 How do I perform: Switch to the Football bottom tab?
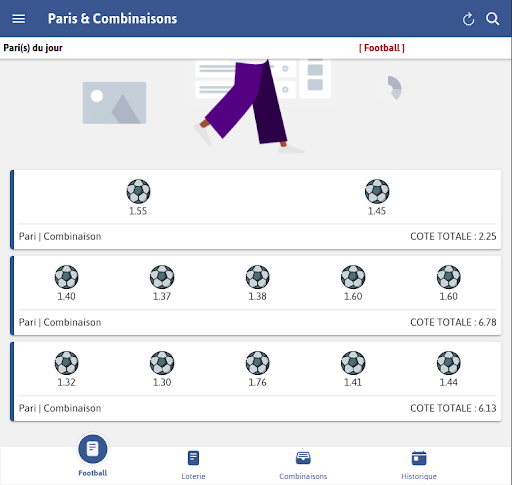point(93,455)
